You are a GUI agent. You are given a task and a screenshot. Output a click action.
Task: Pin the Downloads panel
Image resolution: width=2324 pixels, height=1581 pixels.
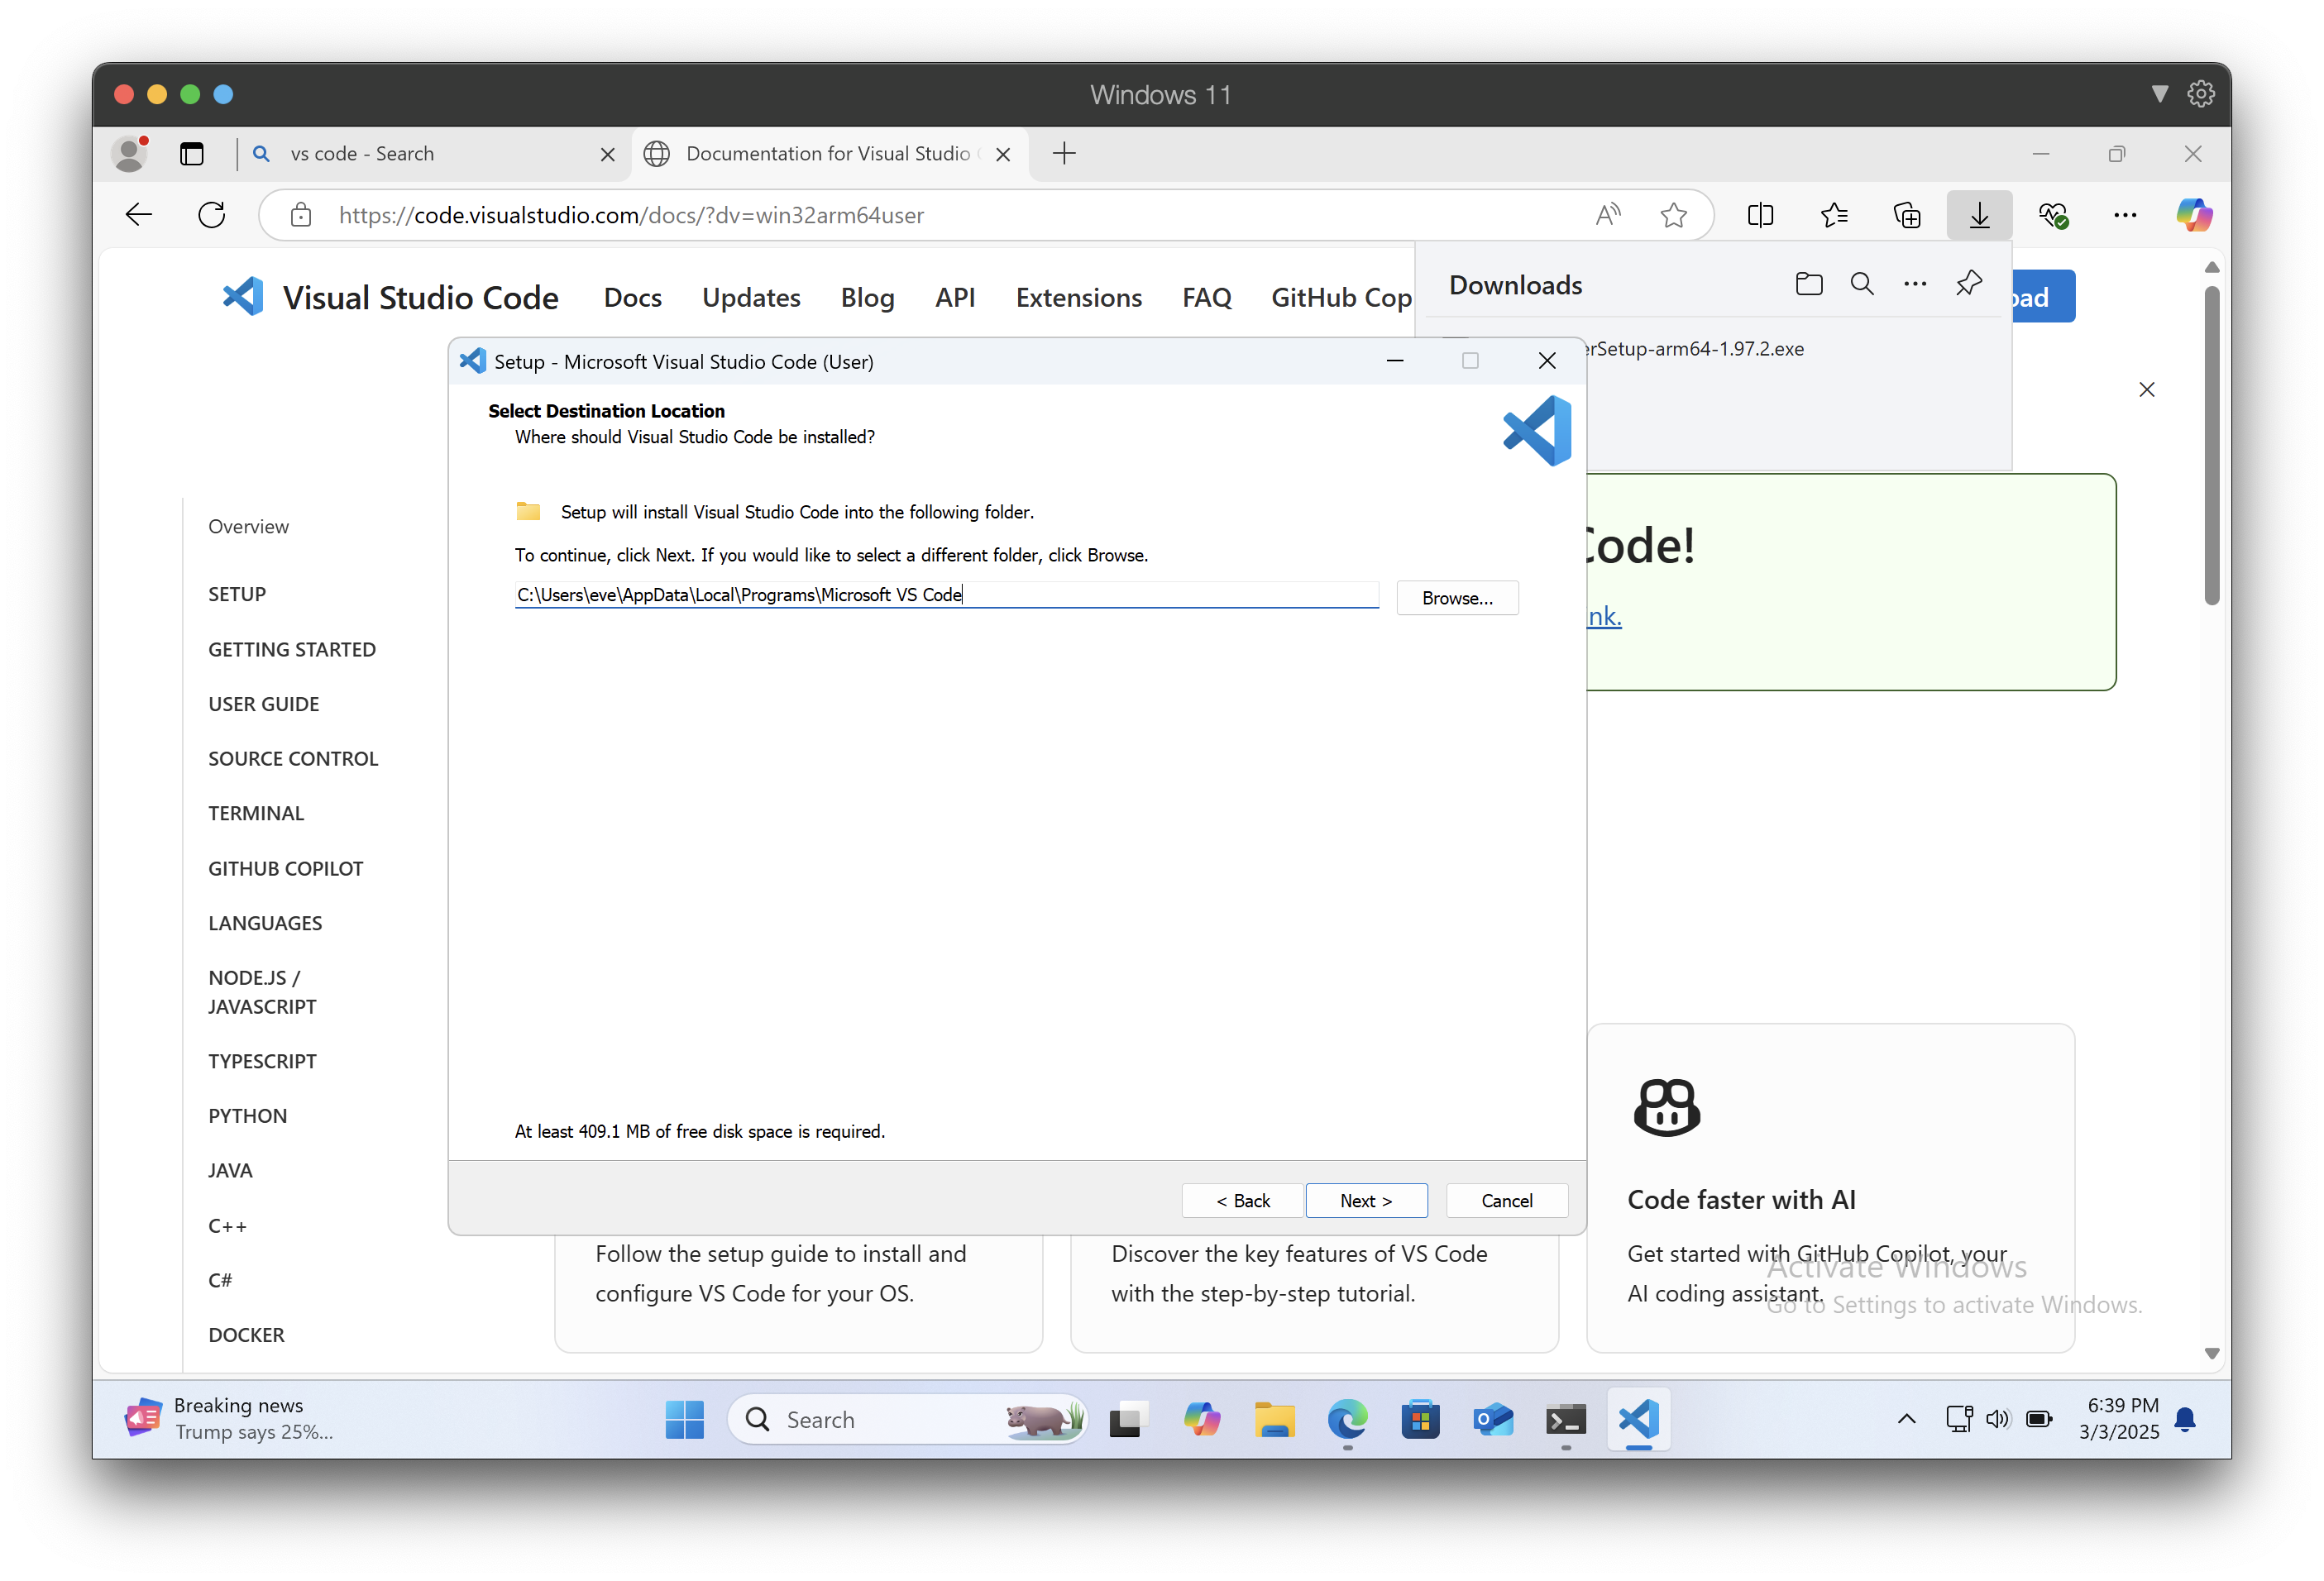pyautogui.click(x=1968, y=284)
